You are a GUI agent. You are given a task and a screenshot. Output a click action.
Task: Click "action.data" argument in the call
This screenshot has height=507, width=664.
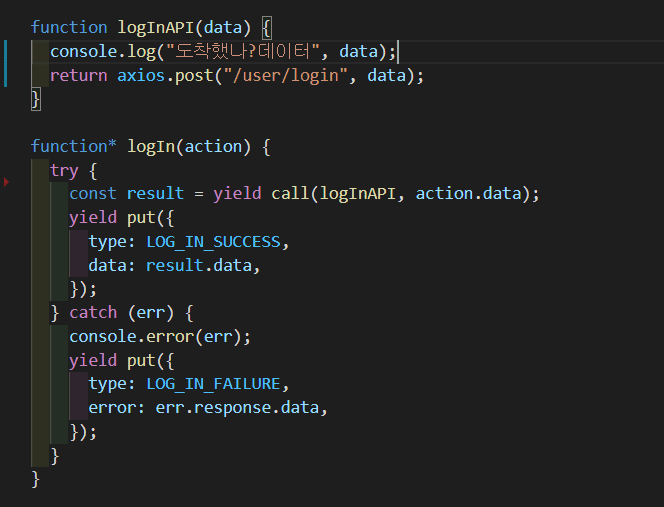468,194
